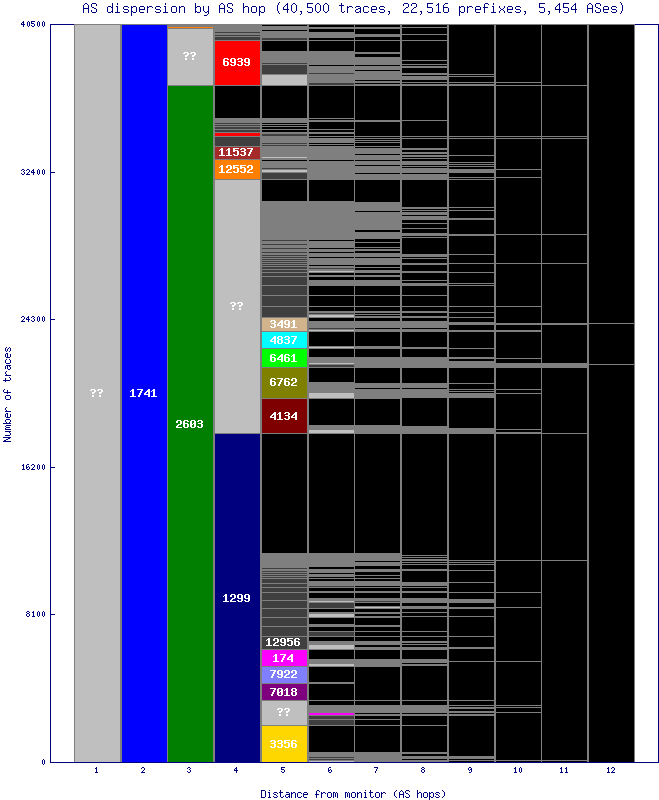
Task: Click the 'Number of traces' y-axis label
Action: point(8,393)
